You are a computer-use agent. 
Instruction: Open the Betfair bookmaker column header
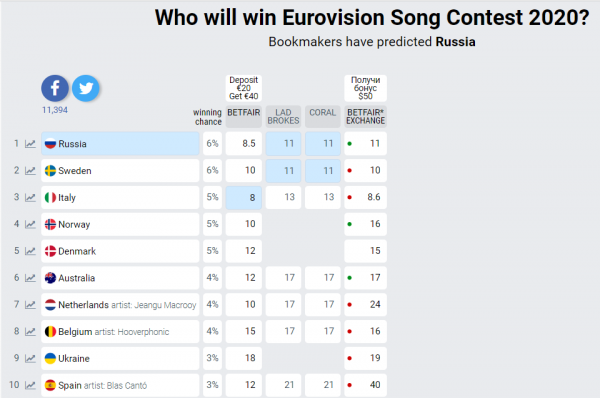coord(244,116)
